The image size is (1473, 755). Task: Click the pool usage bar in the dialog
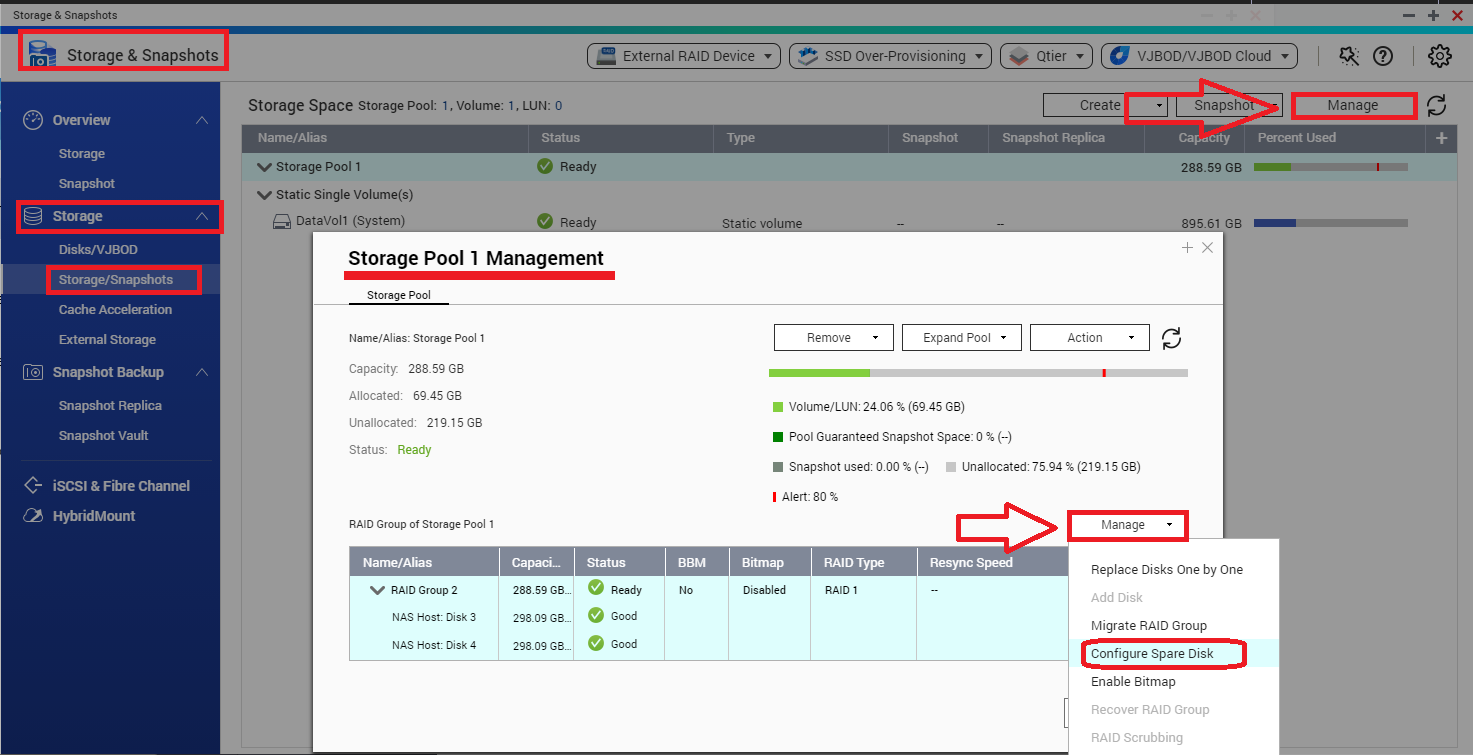[977, 373]
